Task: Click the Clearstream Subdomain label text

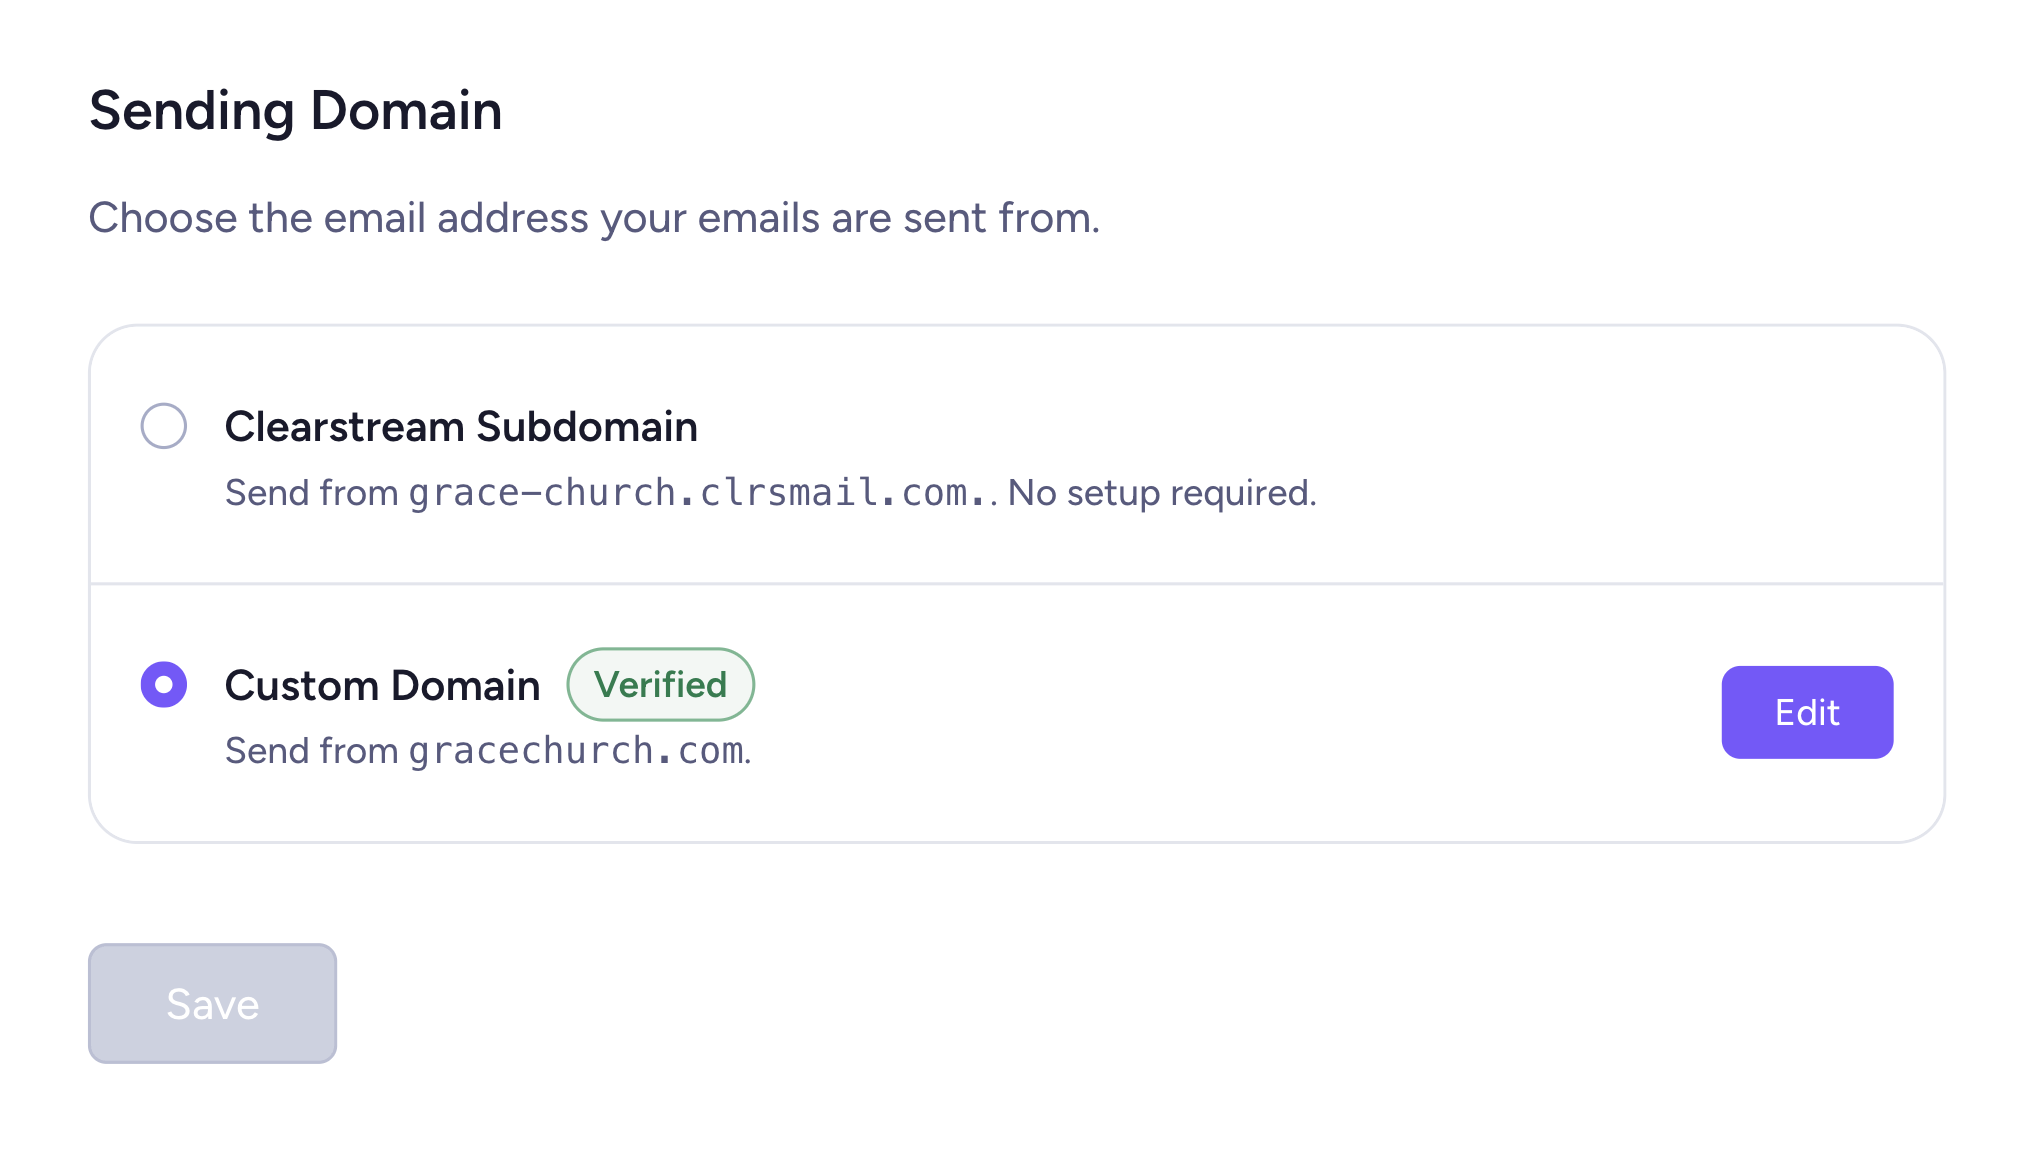Action: [461, 427]
